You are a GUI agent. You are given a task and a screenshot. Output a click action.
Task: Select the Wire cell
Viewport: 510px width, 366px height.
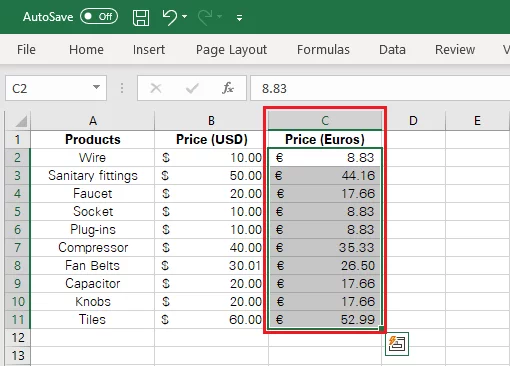pyautogui.click(x=93, y=158)
